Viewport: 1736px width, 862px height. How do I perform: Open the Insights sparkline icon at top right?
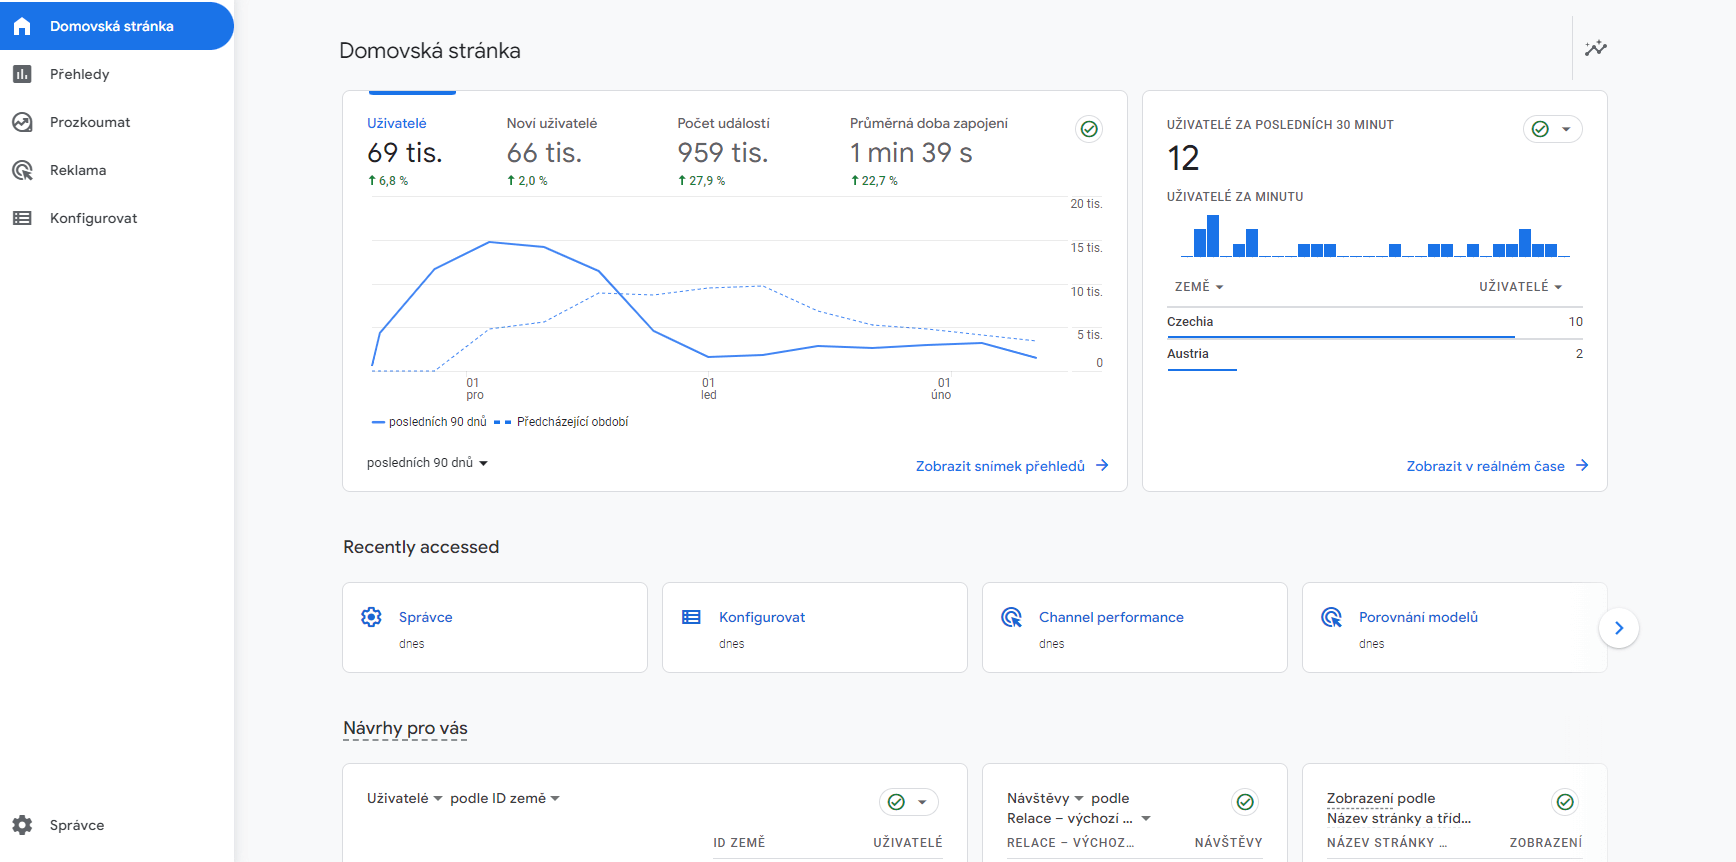coord(1596,48)
